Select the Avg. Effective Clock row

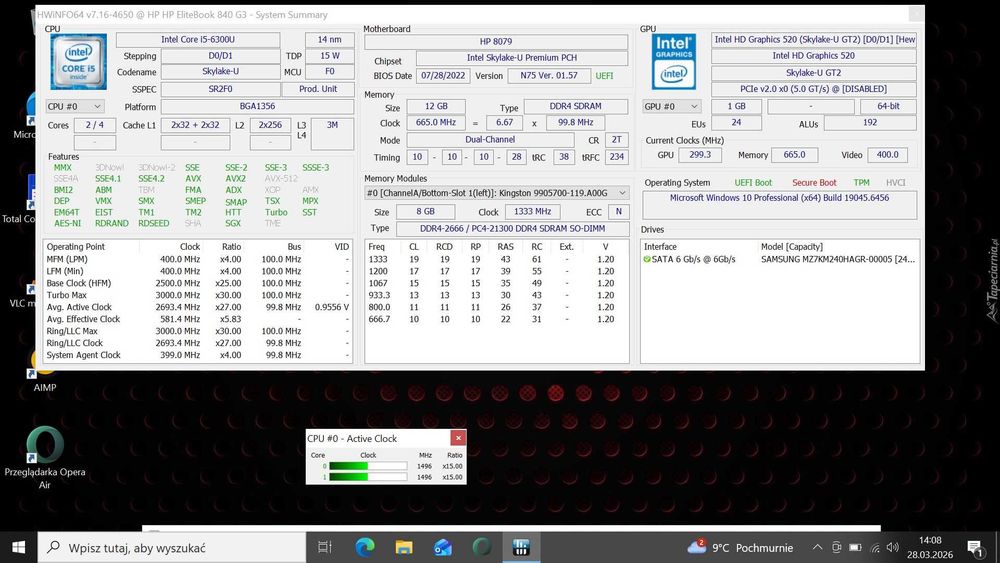click(x=198, y=319)
